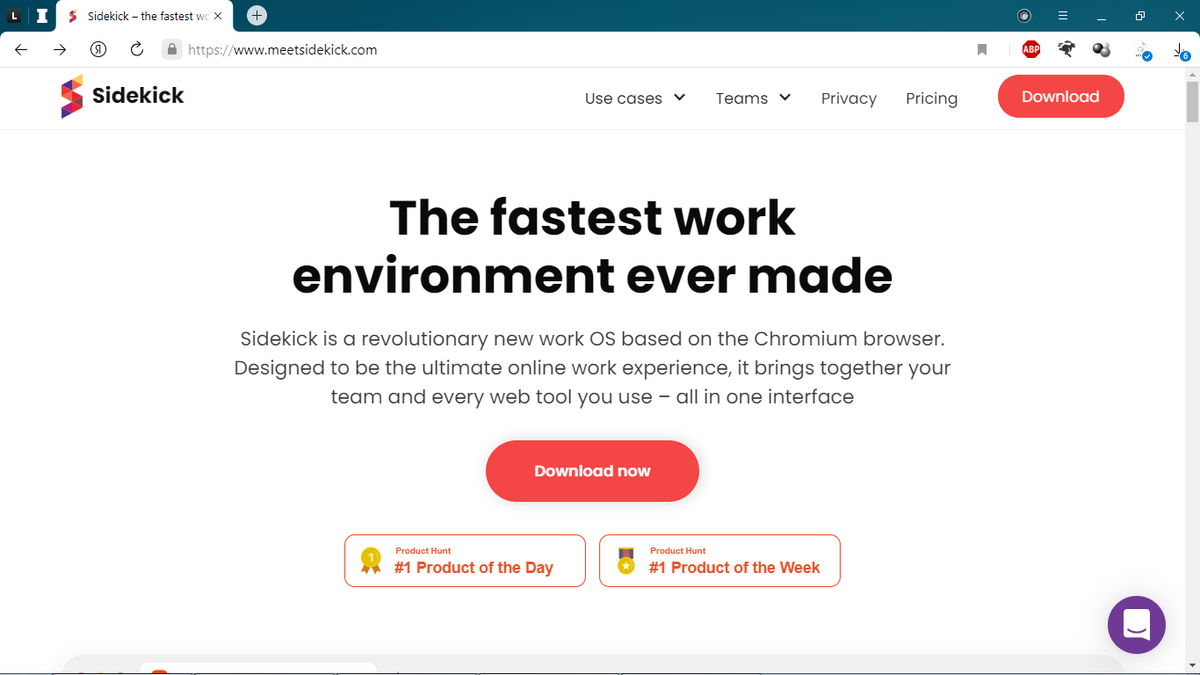This screenshot has height=675, width=1200.
Task: Click the scrollbar up arrow
Action: [x=1192, y=76]
